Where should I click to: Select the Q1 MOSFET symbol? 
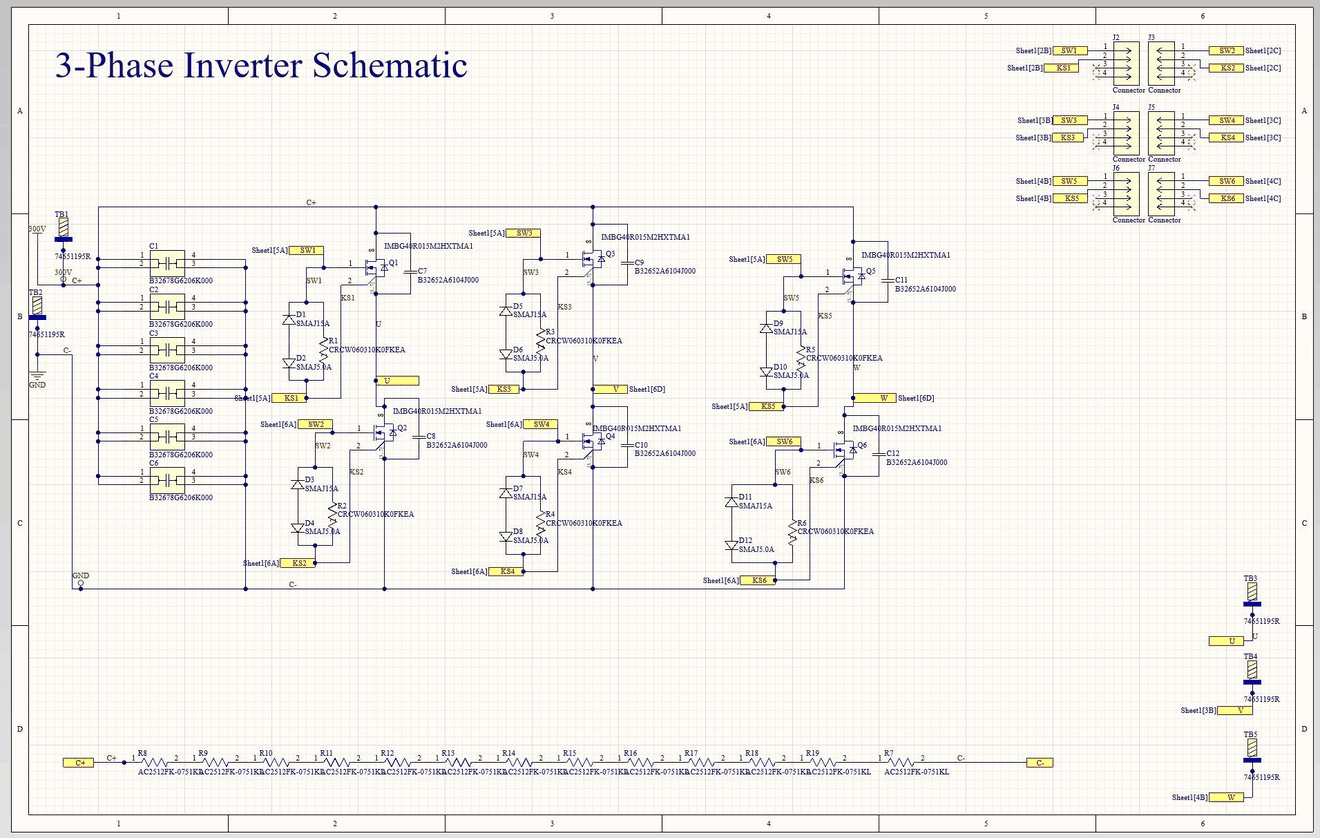pyautogui.click(x=377, y=268)
